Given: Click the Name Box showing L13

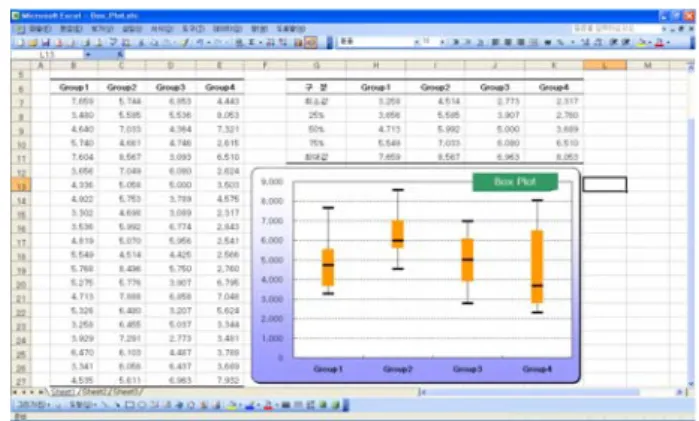Looking at the screenshot, I should click(x=47, y=54).
